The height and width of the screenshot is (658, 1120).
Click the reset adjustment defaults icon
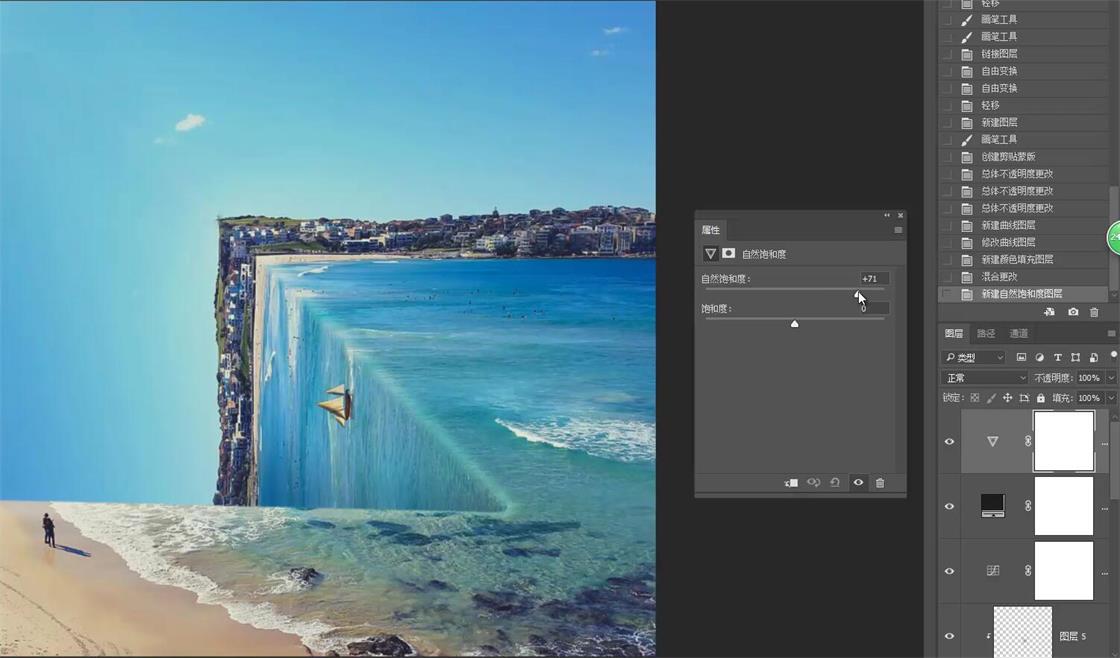click(x=835, y=483)
